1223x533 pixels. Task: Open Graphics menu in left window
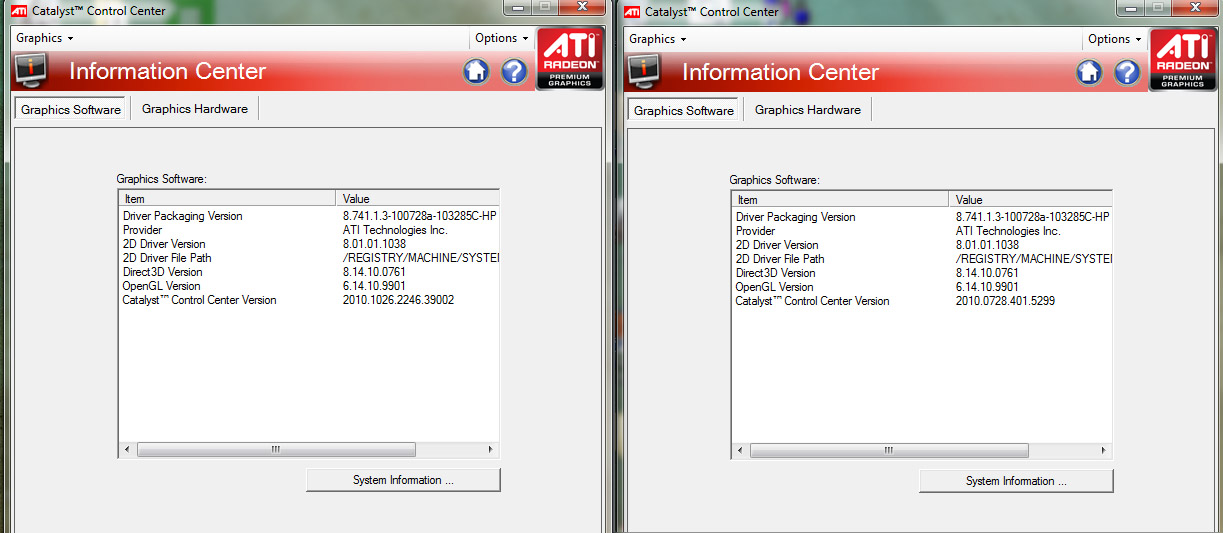[44, 38]
